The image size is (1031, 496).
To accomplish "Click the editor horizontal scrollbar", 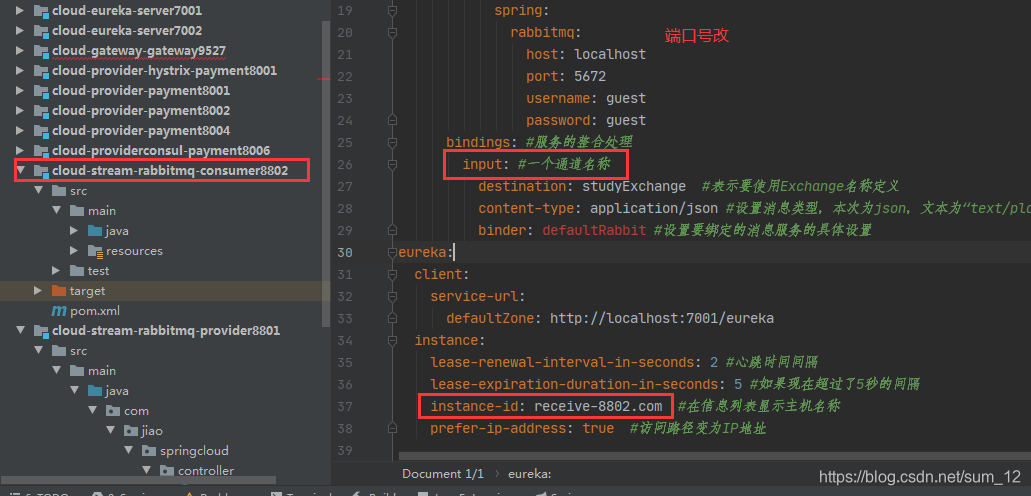I will tap(713, 455).
